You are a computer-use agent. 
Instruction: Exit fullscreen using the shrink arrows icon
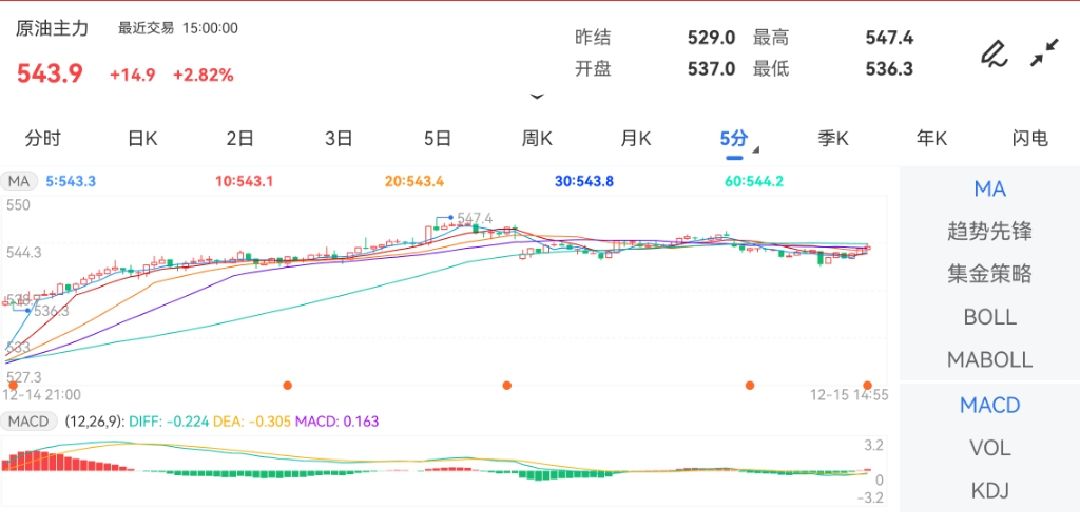[x=1045, y=53]
